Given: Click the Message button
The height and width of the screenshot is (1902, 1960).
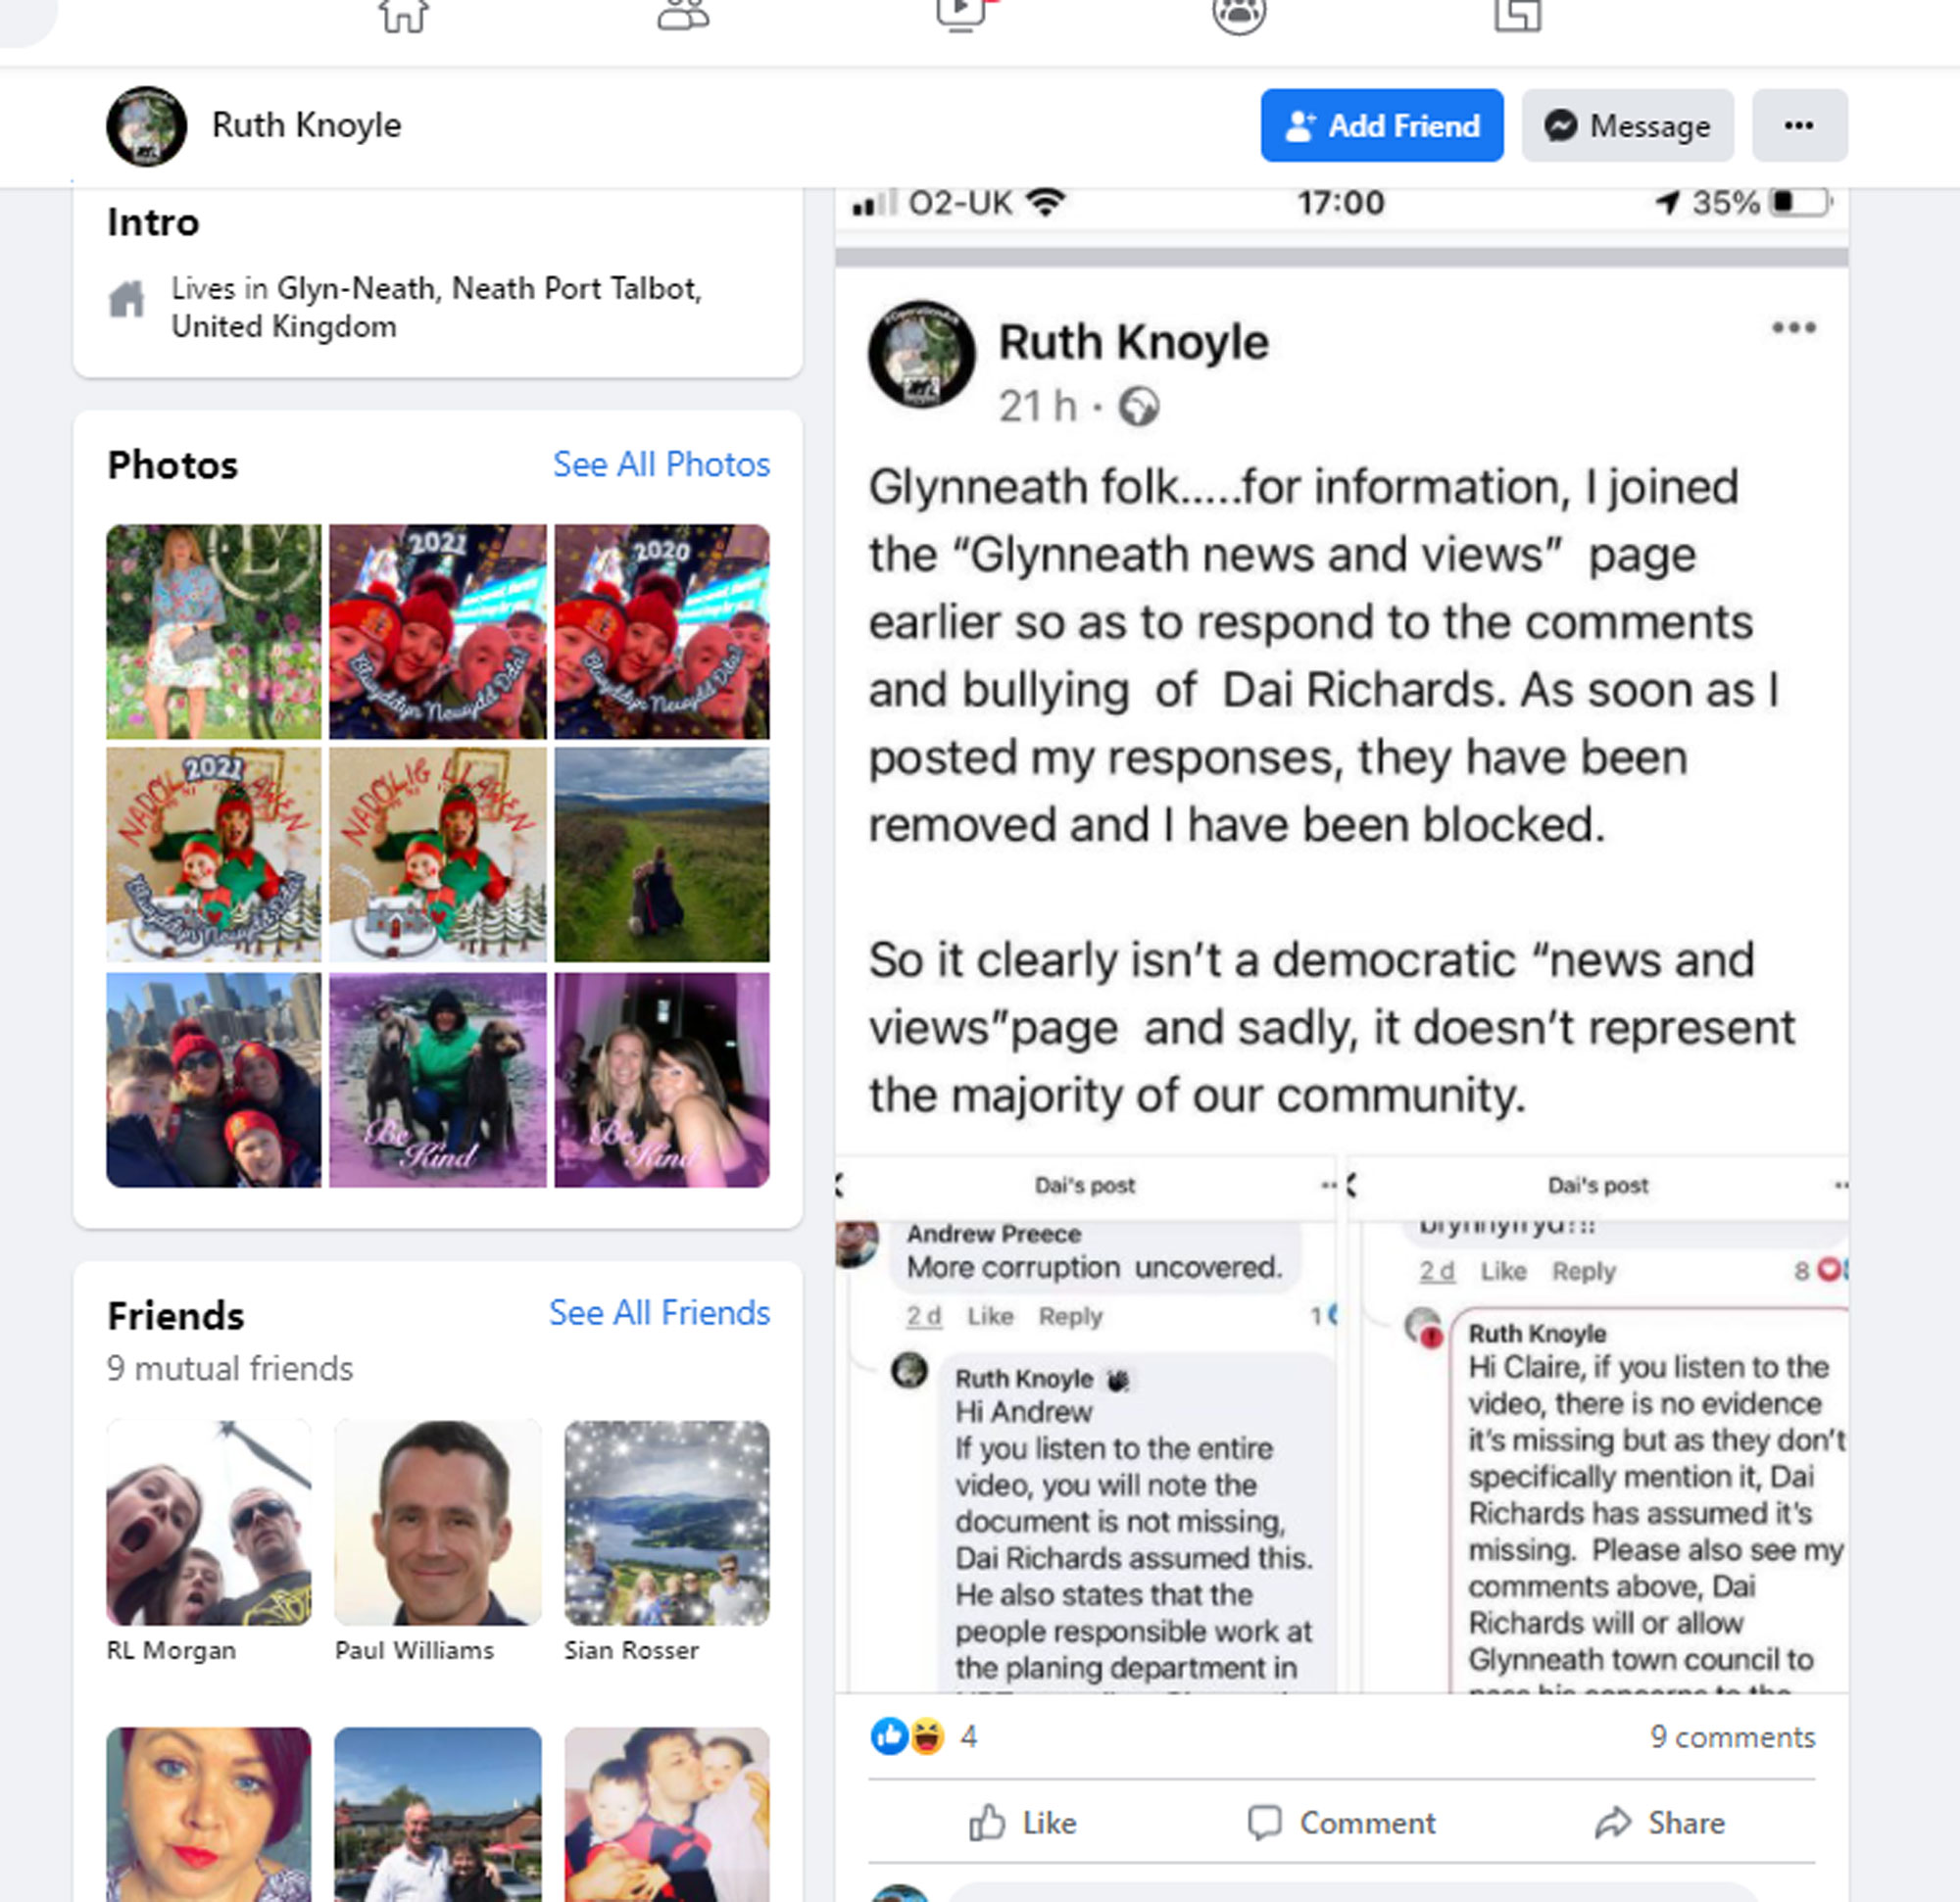Looking at the screenshot, I should pyautogui.click(x=1627, y=125).
